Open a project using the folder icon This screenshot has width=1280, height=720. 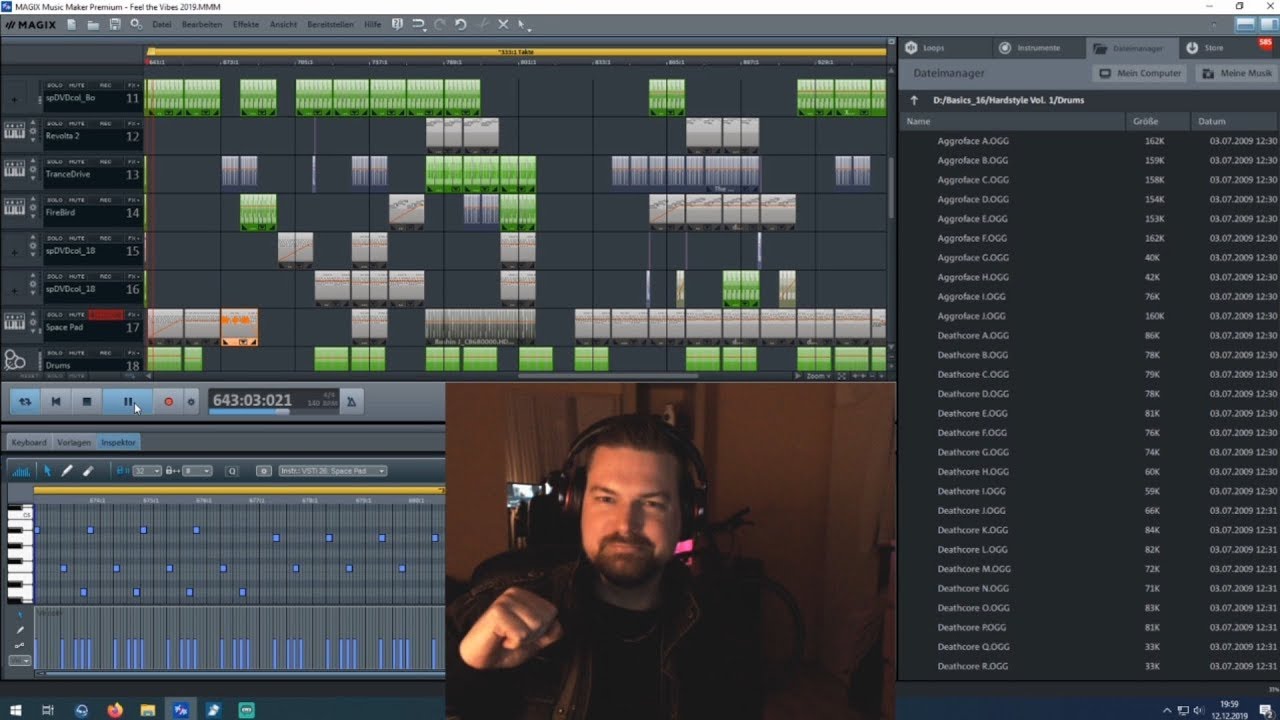click(93, 24)
